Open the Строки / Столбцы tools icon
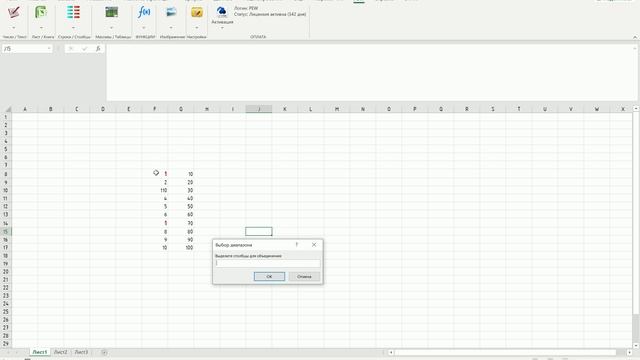This screenshot has height=360, width=640. tap(73, 13)
